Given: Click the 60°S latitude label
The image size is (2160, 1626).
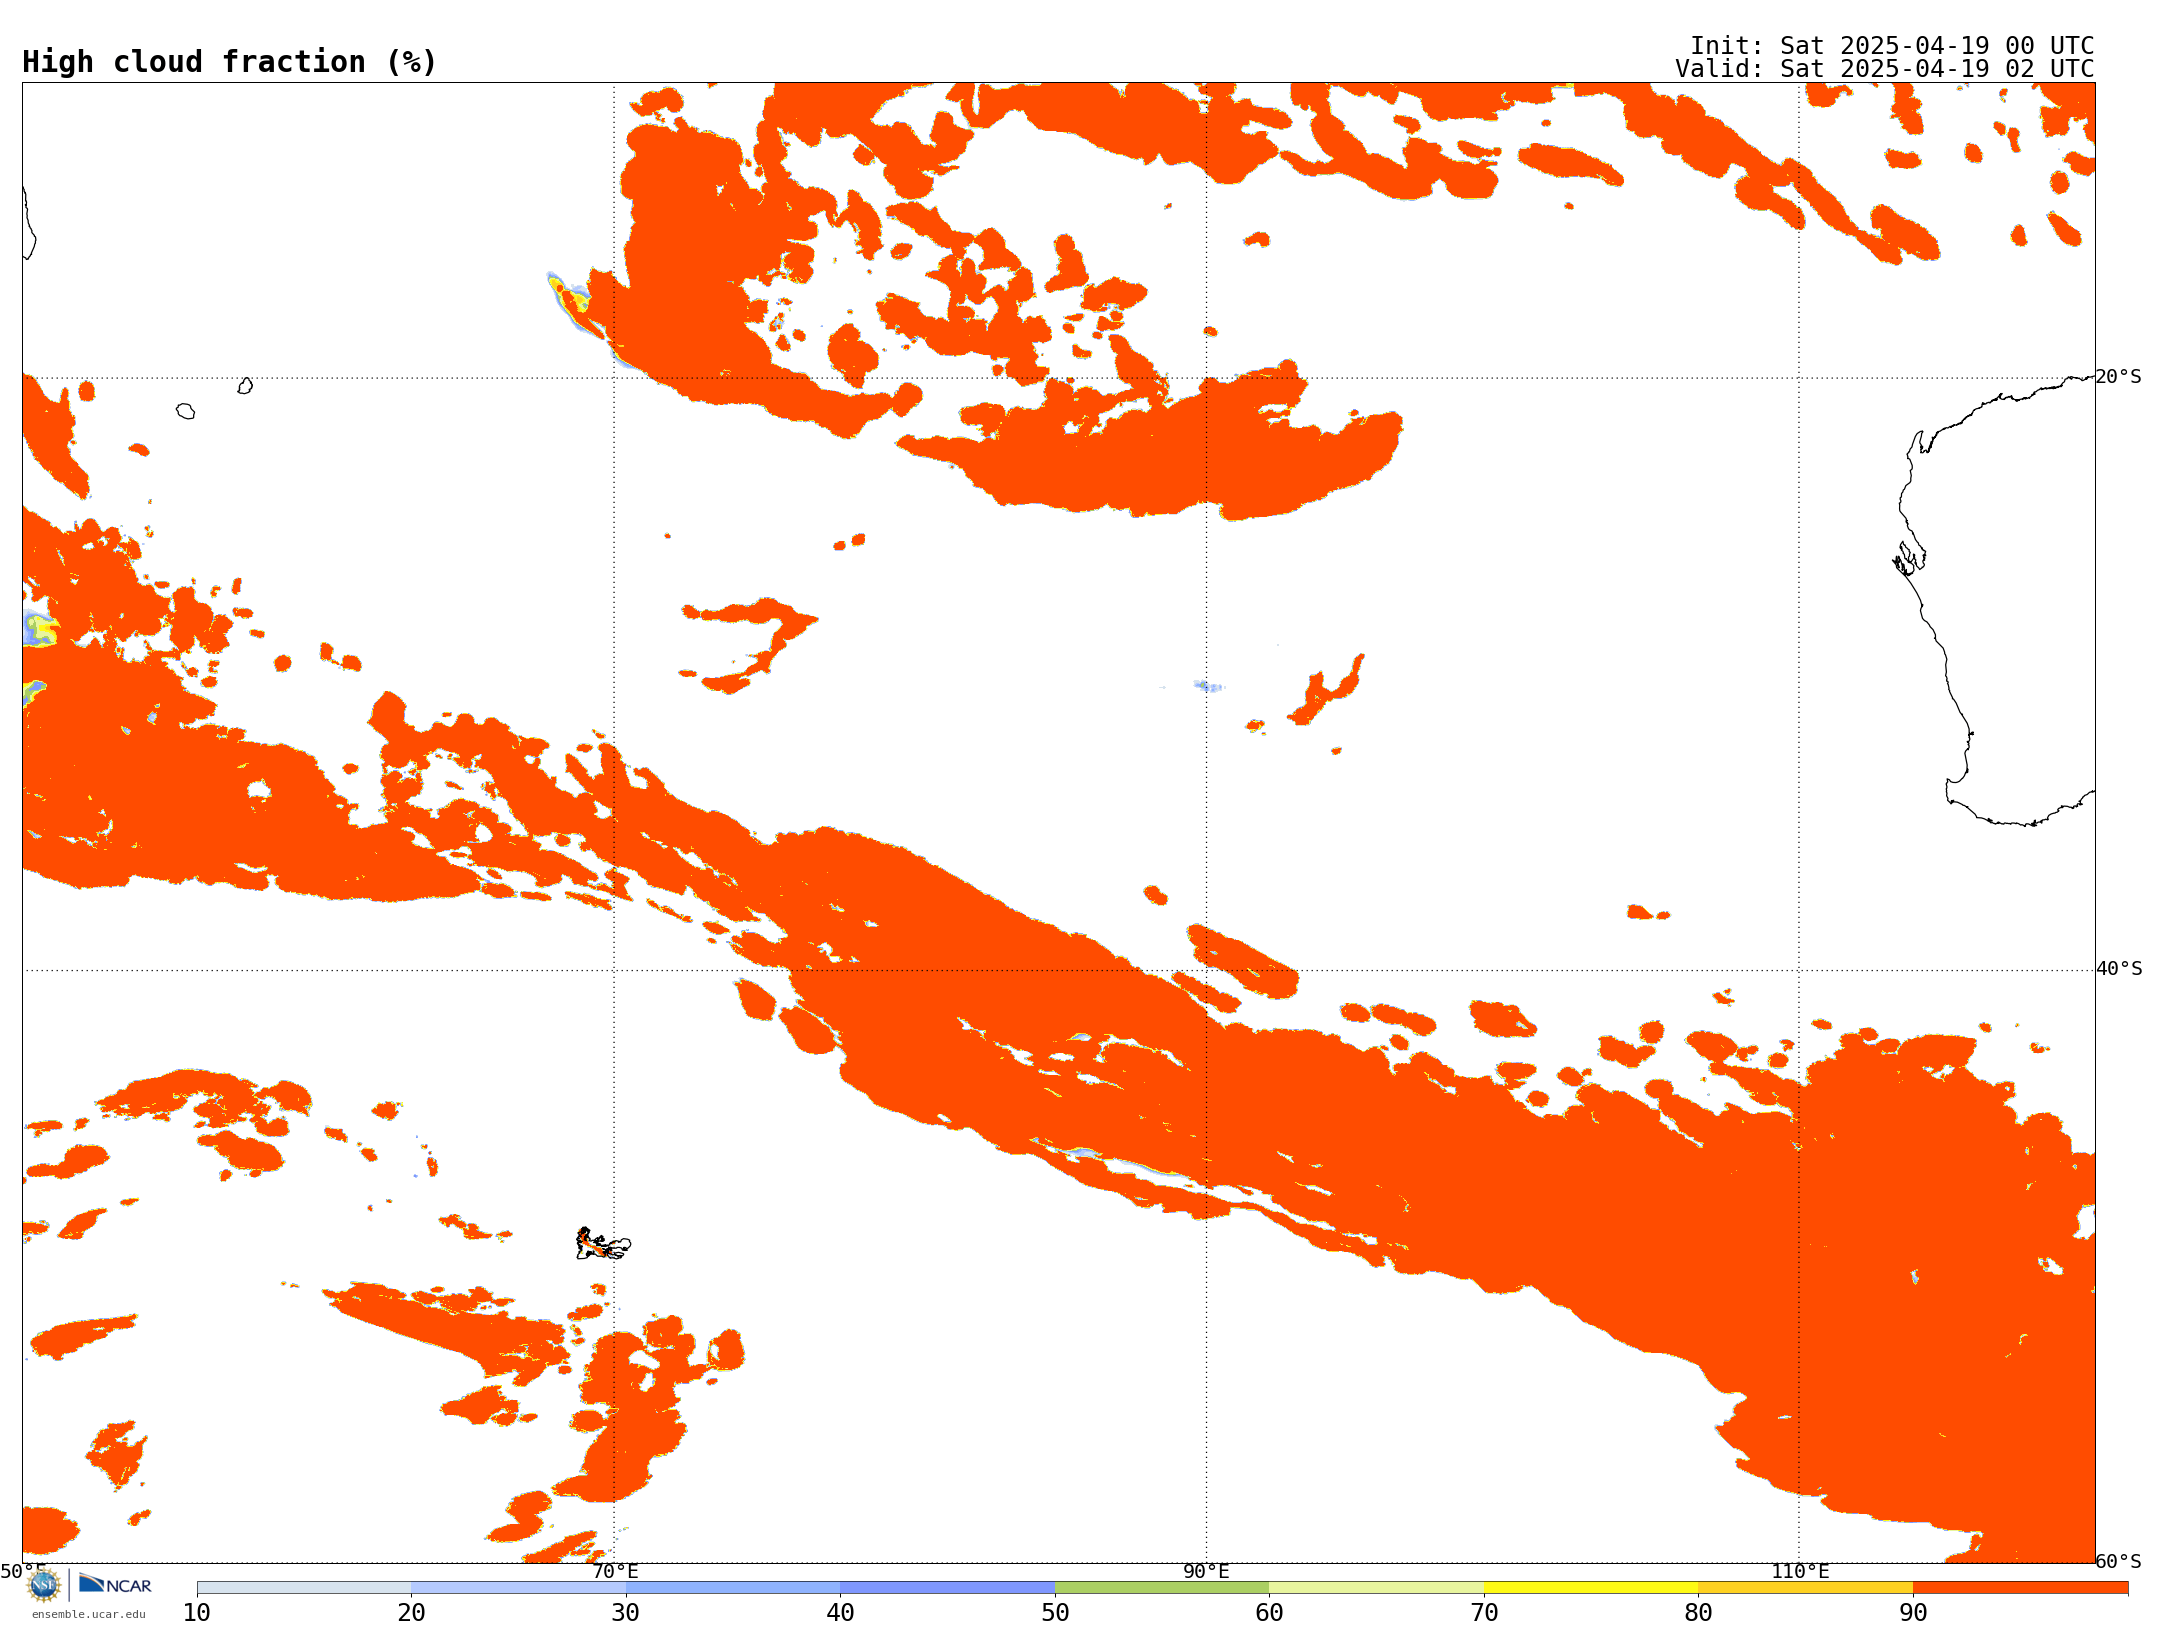Looking at the screenshot, I should click(x=2119, y=1561).
